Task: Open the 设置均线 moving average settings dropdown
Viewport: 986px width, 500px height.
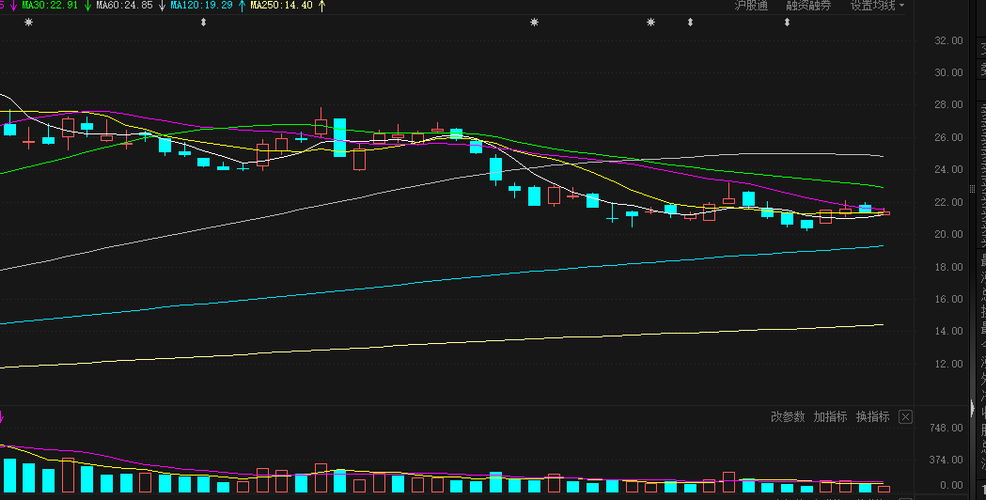Action: [x=877, y=6]
